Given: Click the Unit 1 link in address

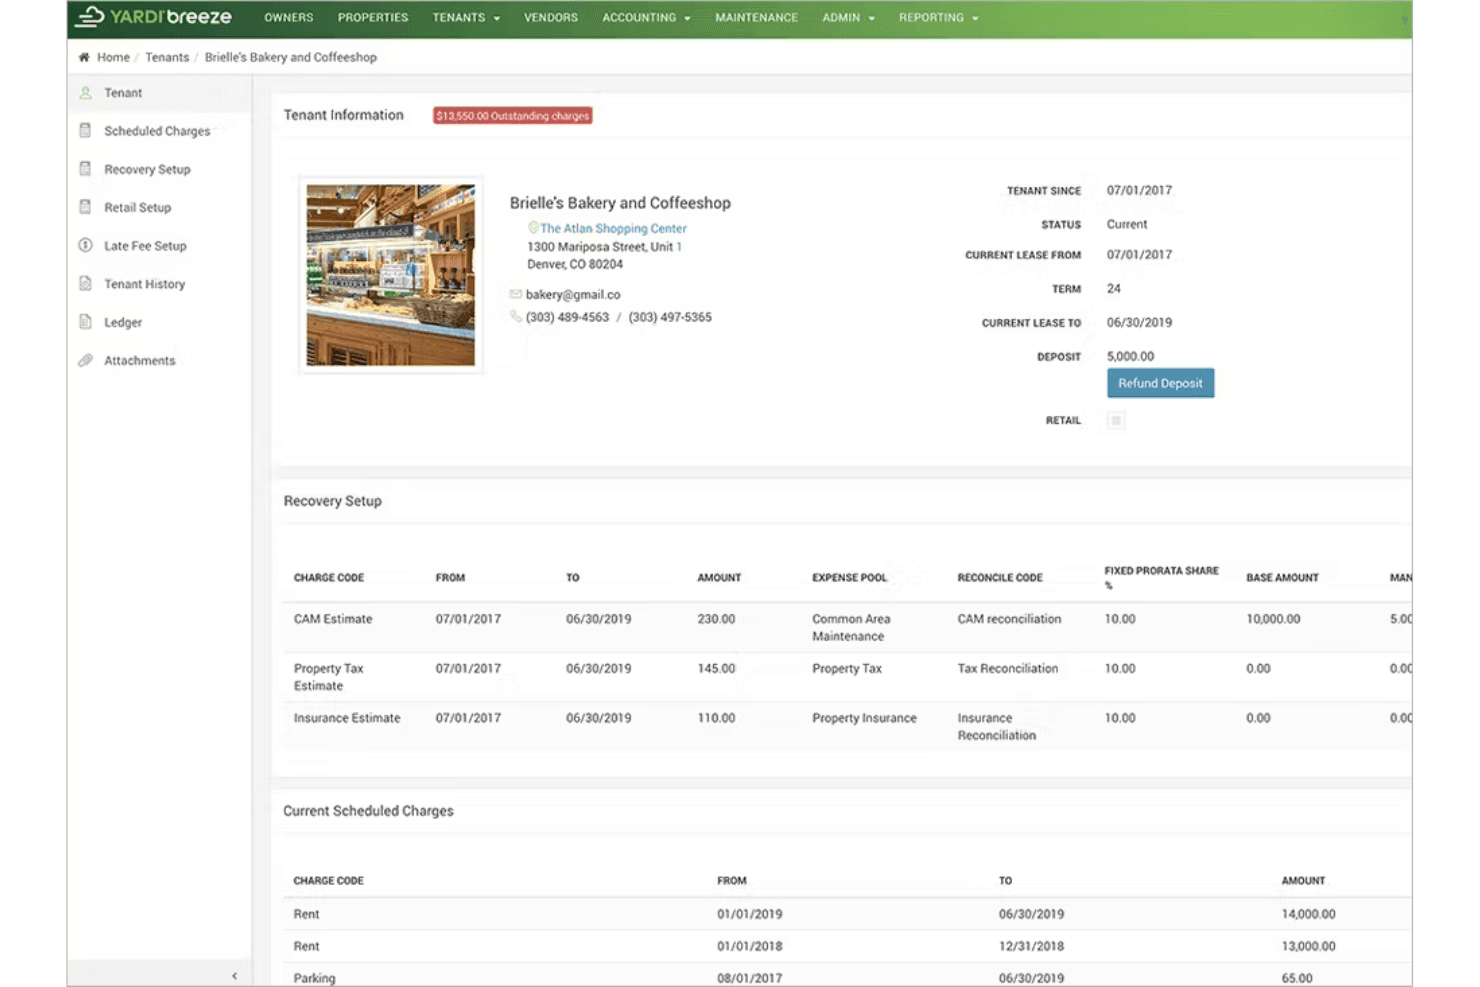Looking at the screenshot, I should [x=679, y=247].
